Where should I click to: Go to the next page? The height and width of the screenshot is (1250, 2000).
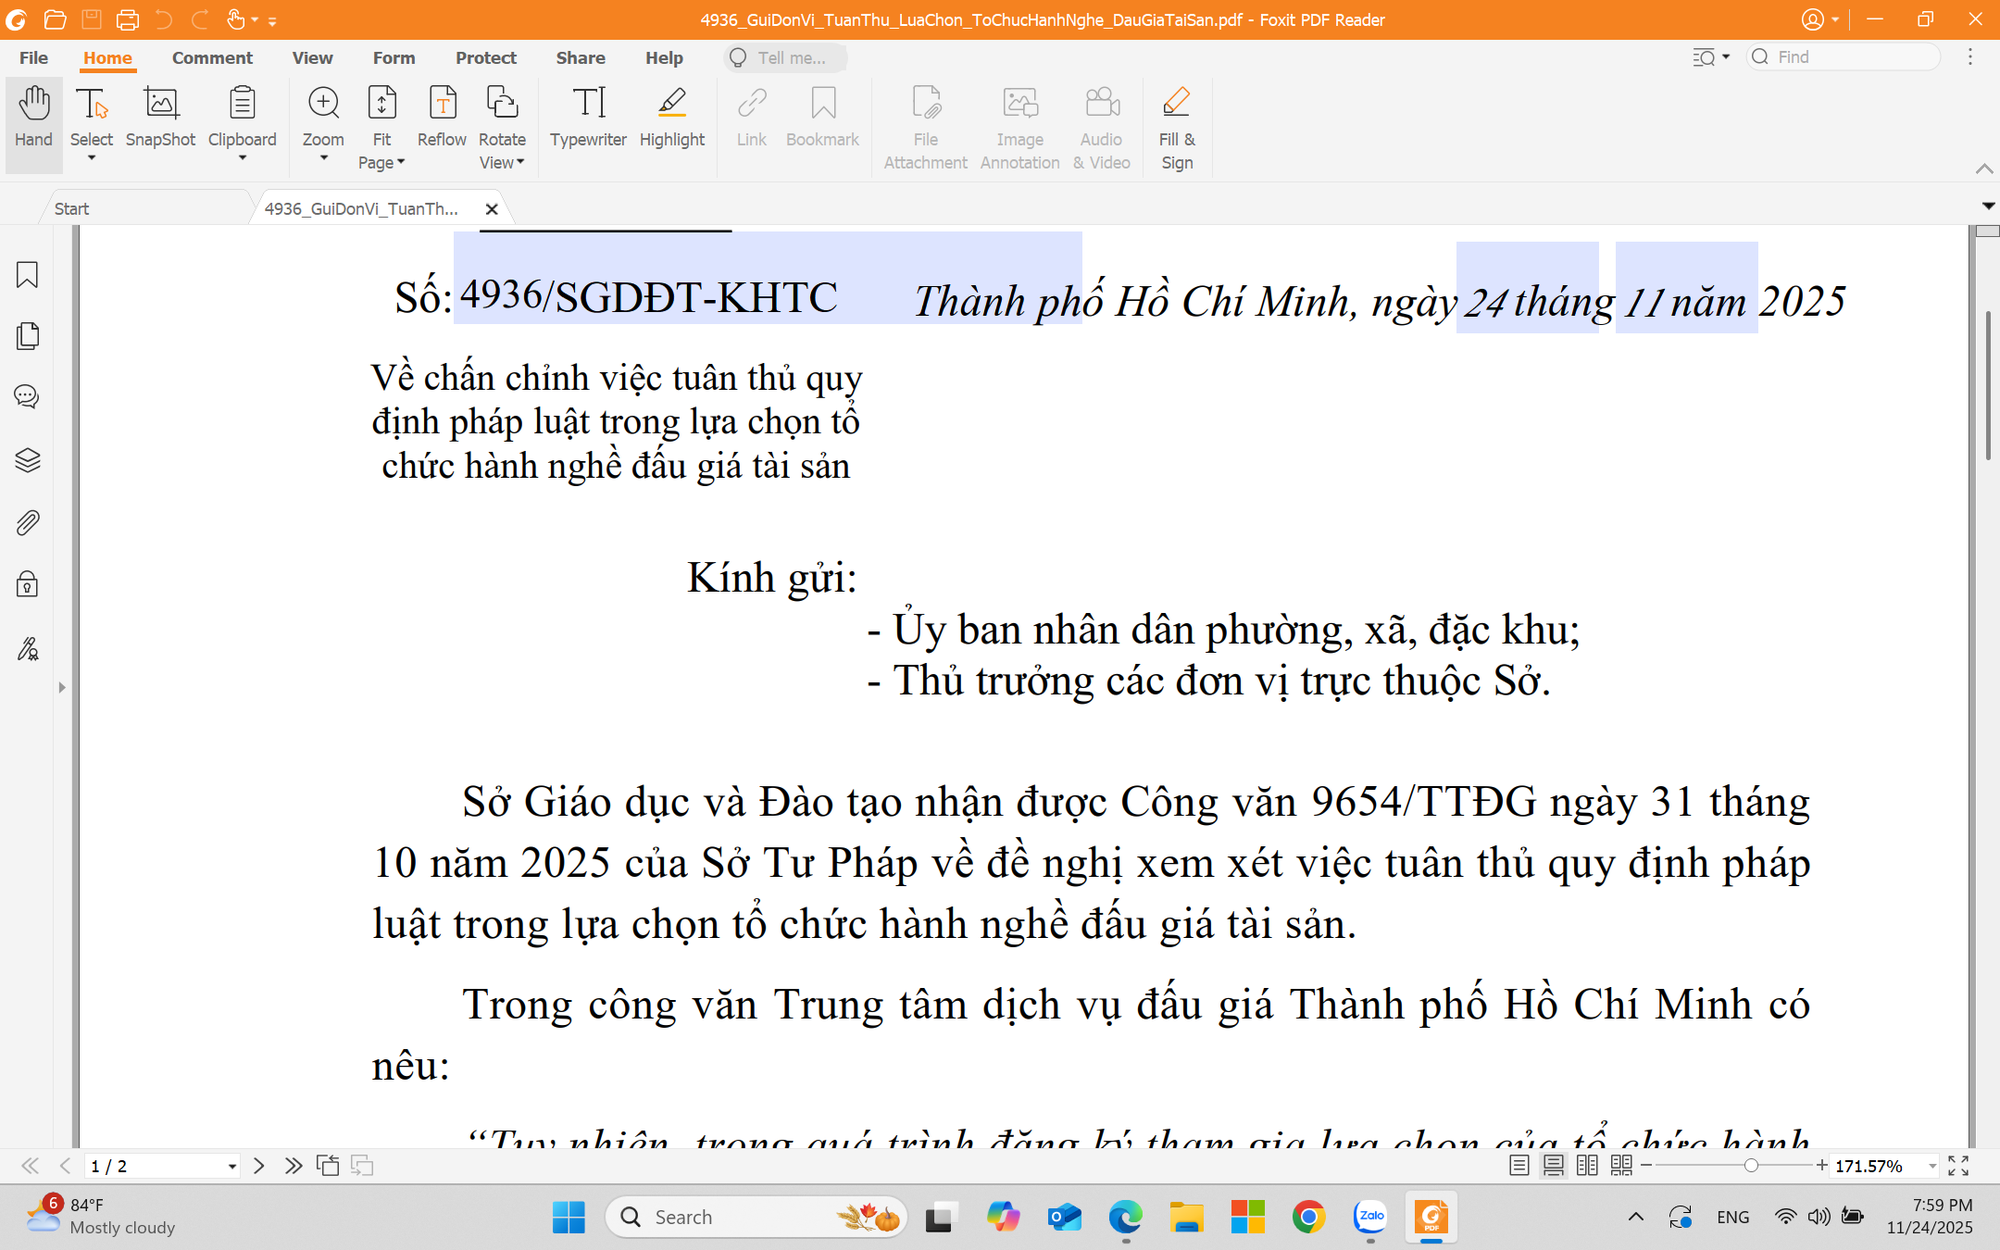point(259,1166)
